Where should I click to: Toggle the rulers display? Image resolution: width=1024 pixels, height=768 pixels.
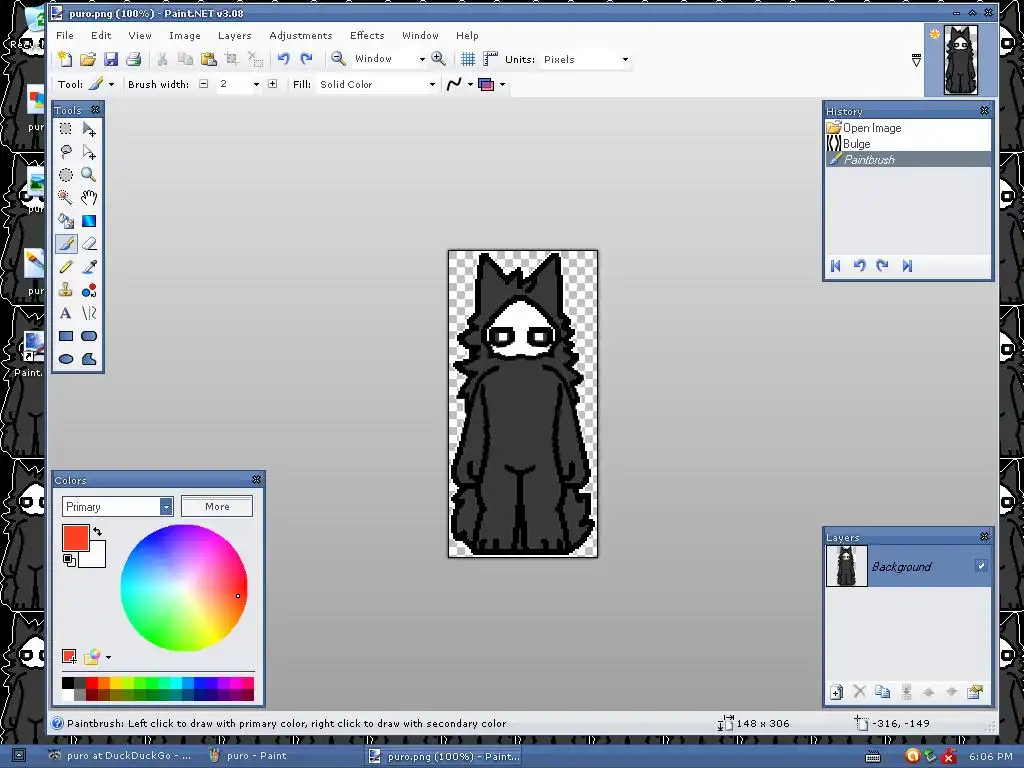[490, 59]
